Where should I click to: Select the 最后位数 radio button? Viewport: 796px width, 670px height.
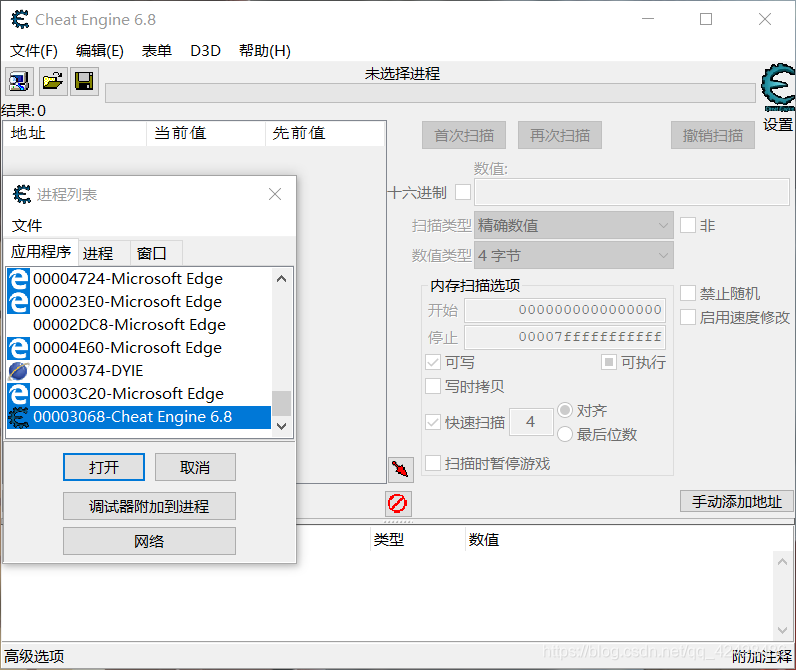click(565, 434)
